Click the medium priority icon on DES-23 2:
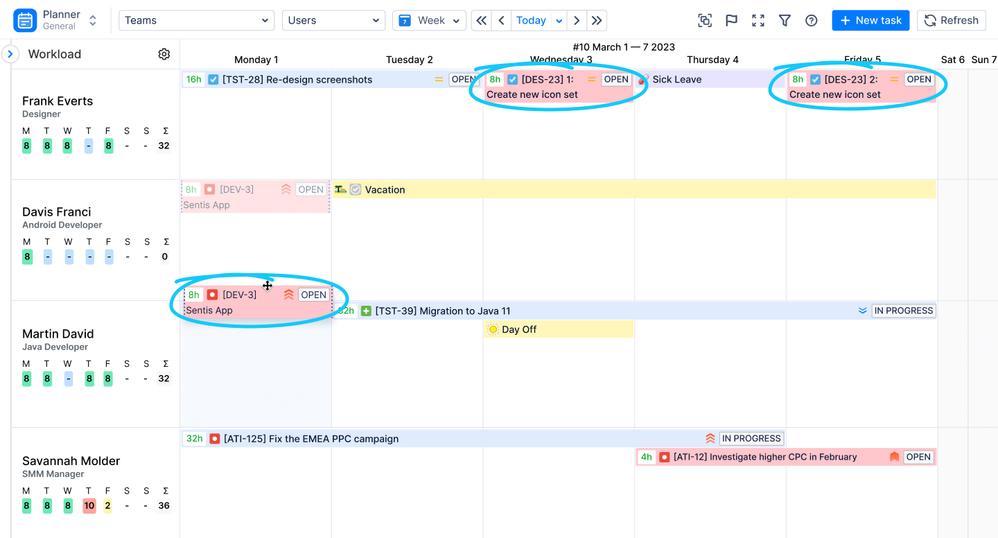The height and width of the screenshot is (538, 998). [894, 80]
